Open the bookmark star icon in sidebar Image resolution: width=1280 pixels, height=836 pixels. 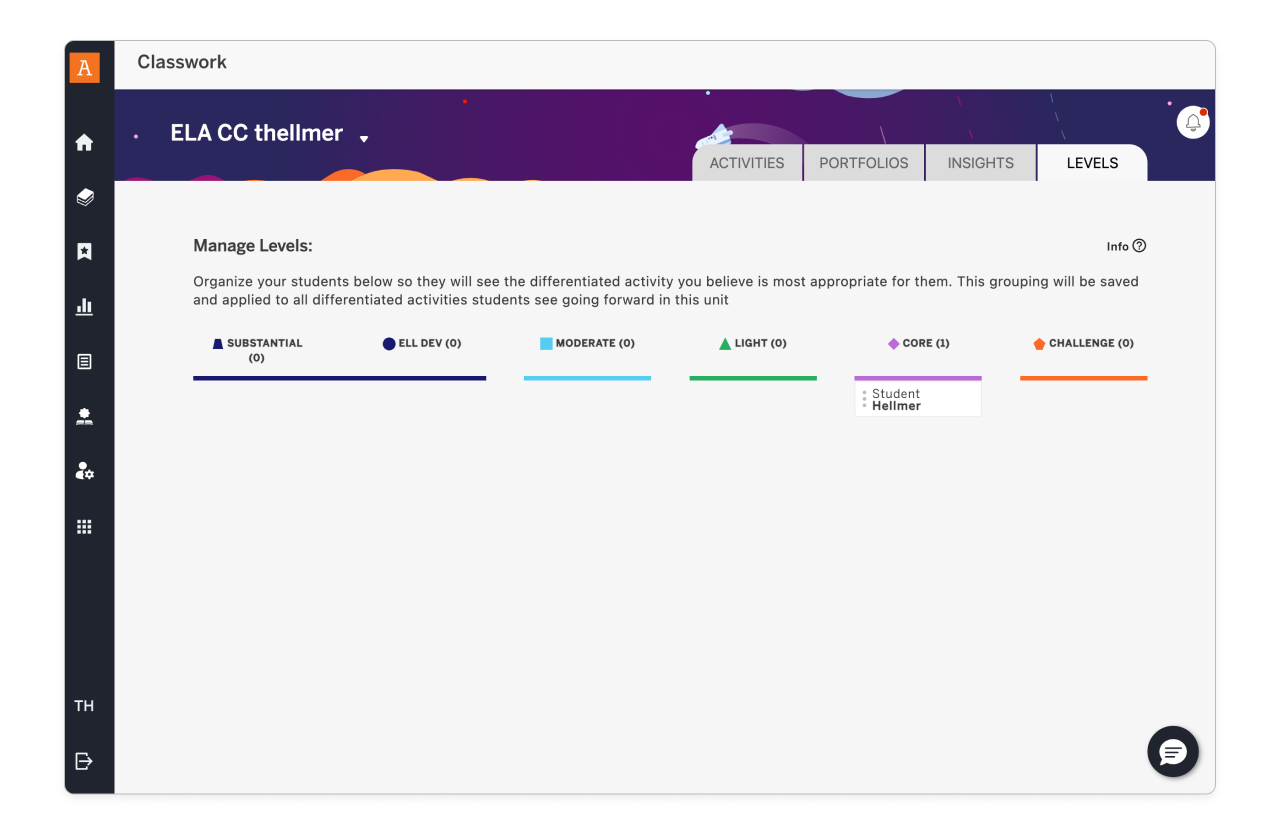pos(85,252)
